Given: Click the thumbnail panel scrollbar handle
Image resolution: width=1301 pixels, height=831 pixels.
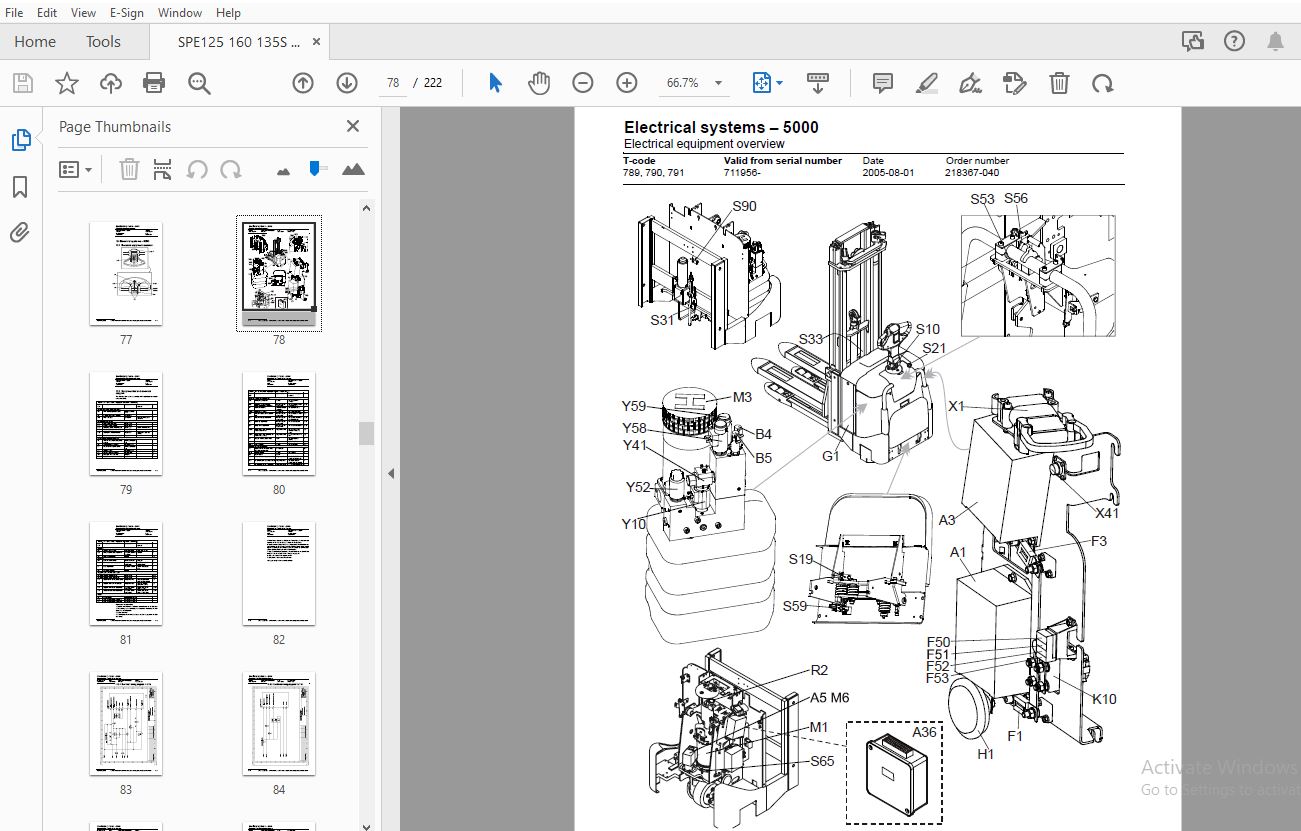Looking at the screenshot, I should click(x=366, y=433).
